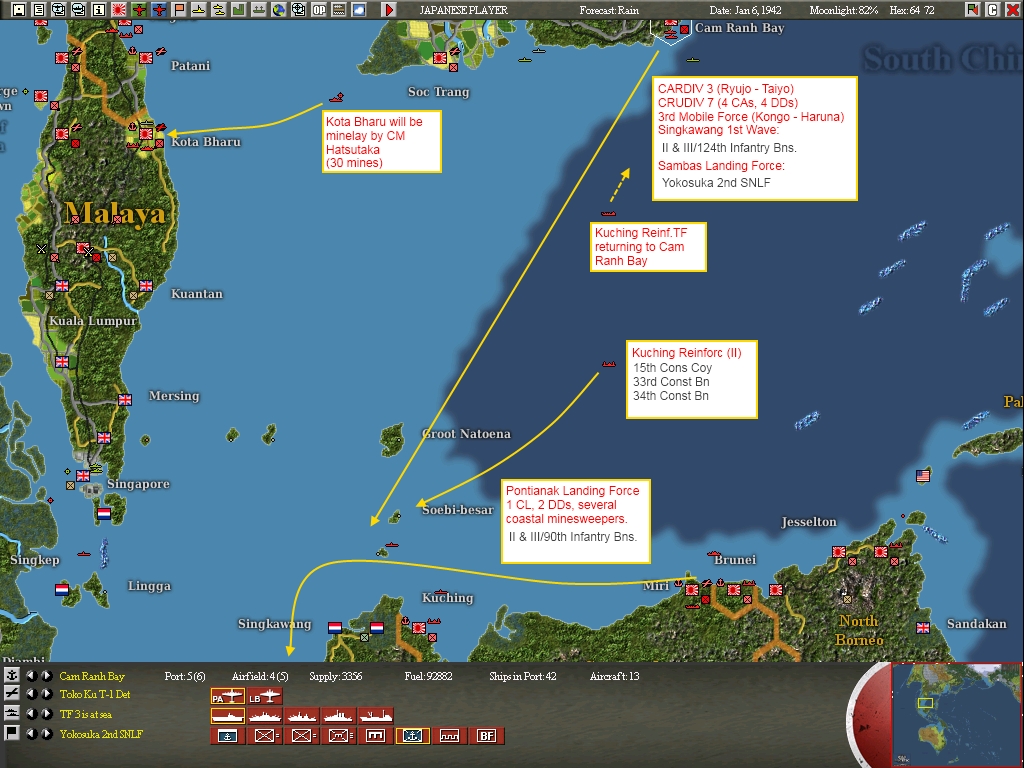The height and width of the screenshot is (768, 1024).
Task: Click the 'Supply: 3356' readout
Action: click(x=336, y=676)
